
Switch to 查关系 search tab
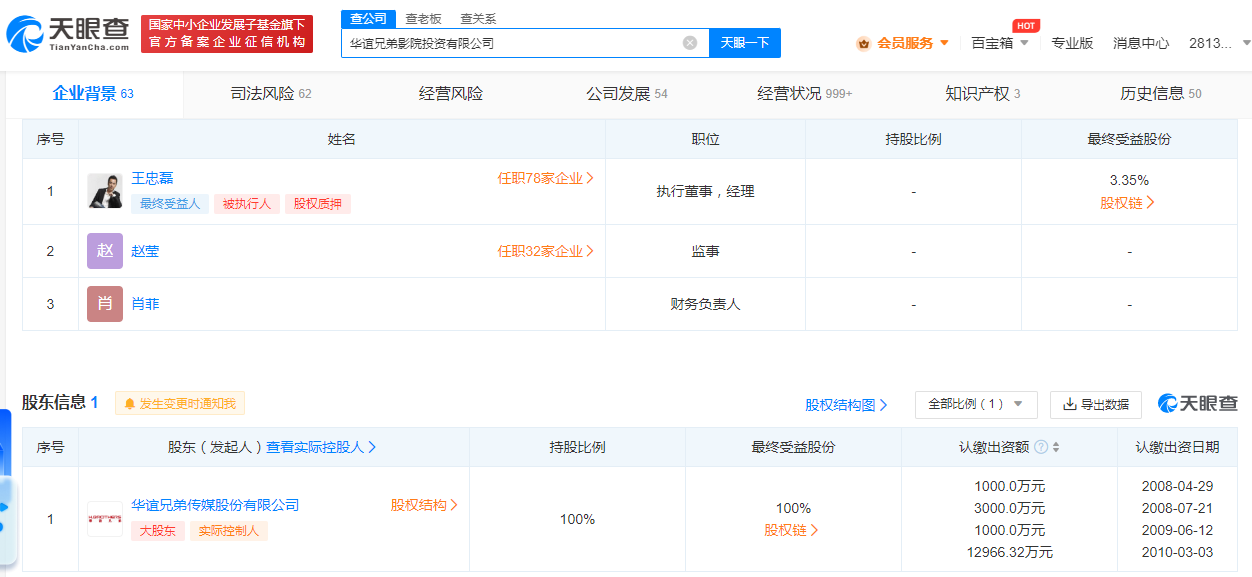pos(478,19)
